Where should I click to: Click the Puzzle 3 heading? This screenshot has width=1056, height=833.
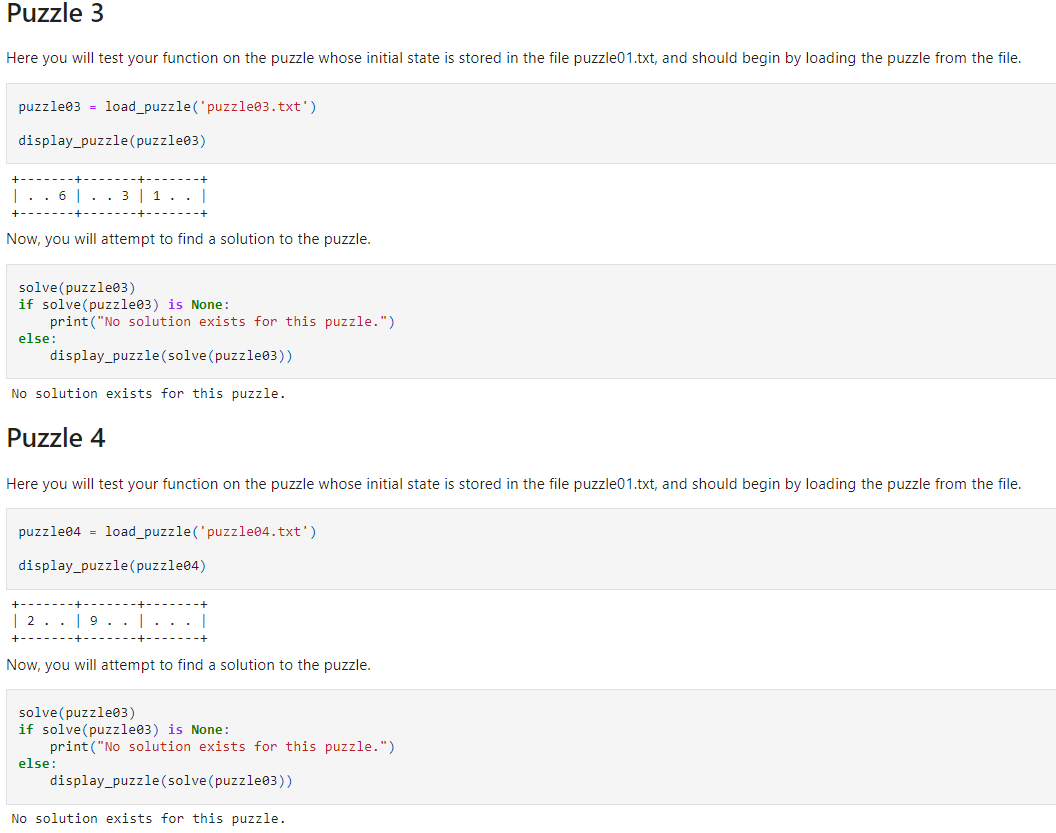tap(55, 14)
